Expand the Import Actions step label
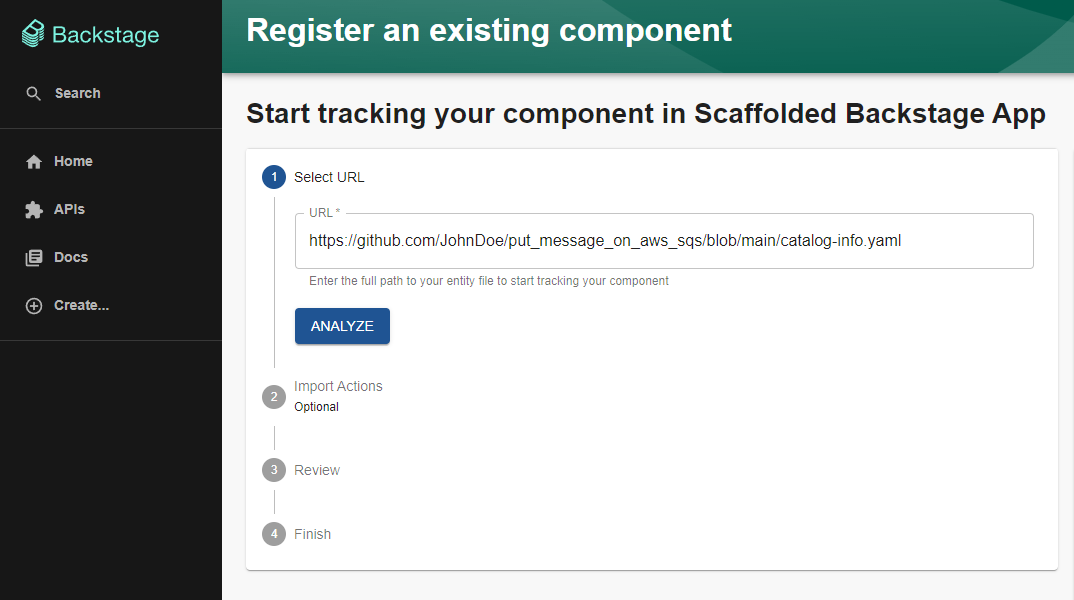1074x600 pixels. (338, 387)
